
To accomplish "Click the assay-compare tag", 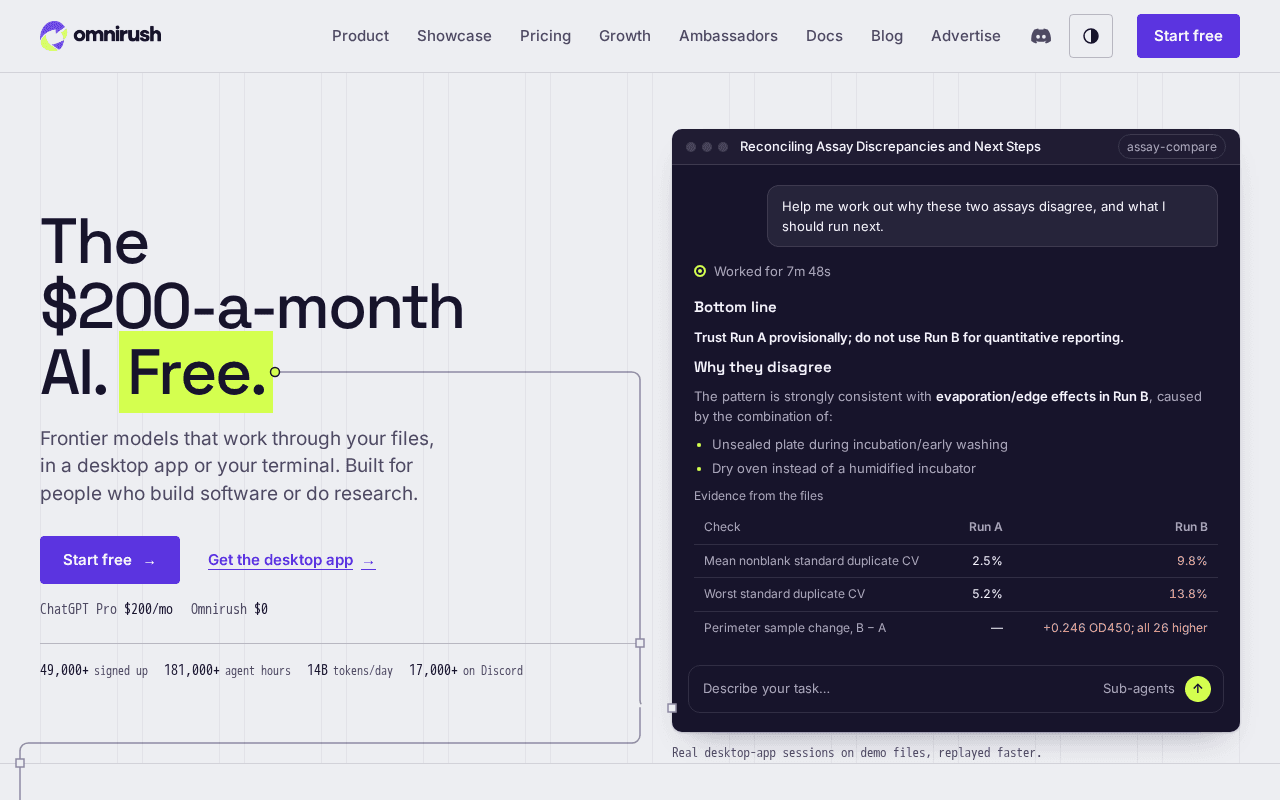I will pos(1172,147).
